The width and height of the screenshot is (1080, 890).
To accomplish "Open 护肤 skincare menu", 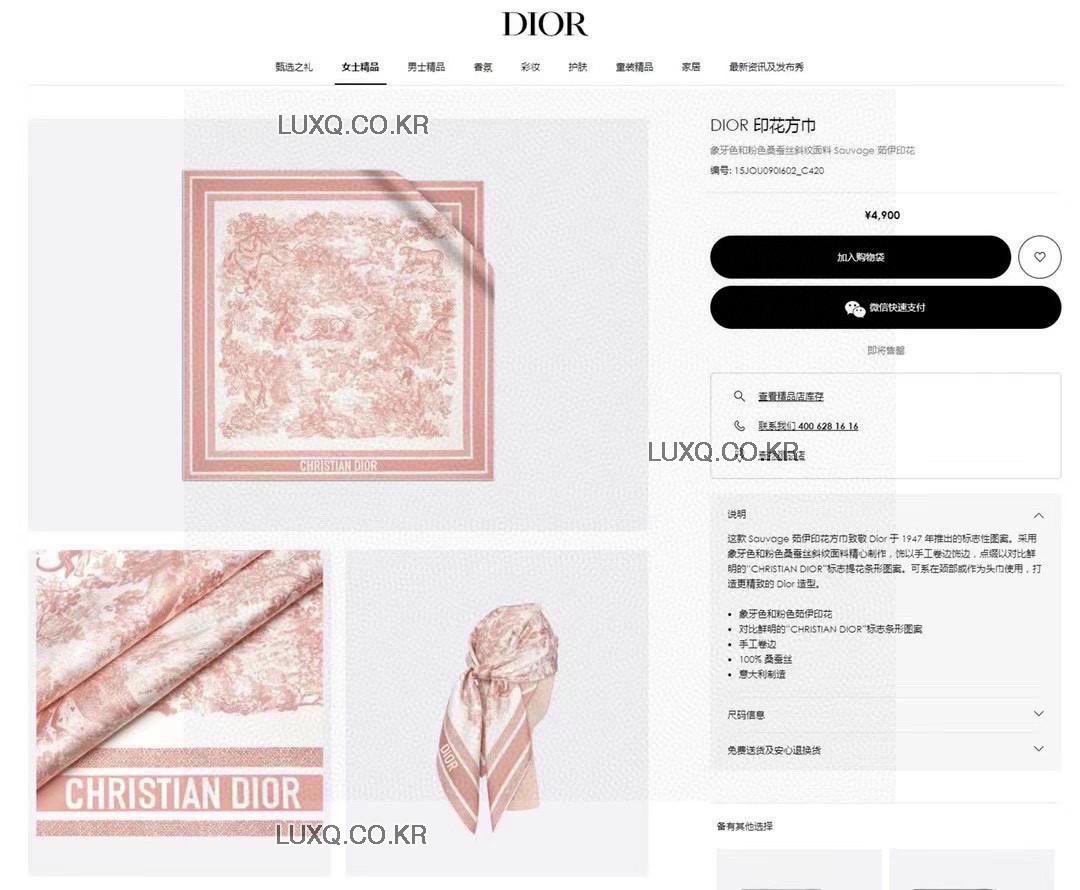I will (578, 67).
